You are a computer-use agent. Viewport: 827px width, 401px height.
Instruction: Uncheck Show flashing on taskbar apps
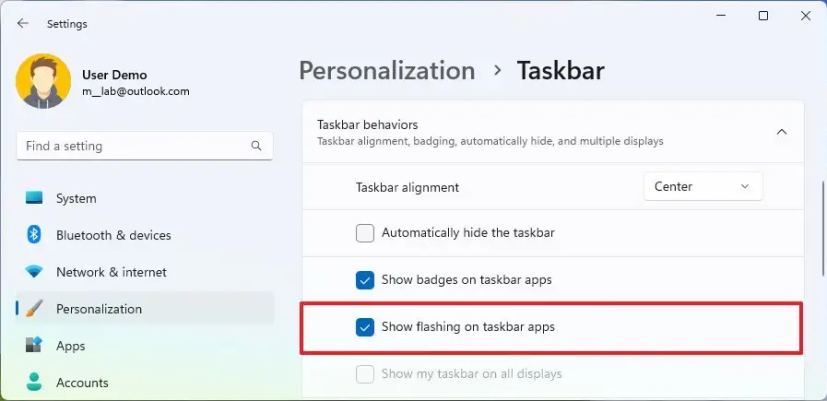click(x=365, y=327)
